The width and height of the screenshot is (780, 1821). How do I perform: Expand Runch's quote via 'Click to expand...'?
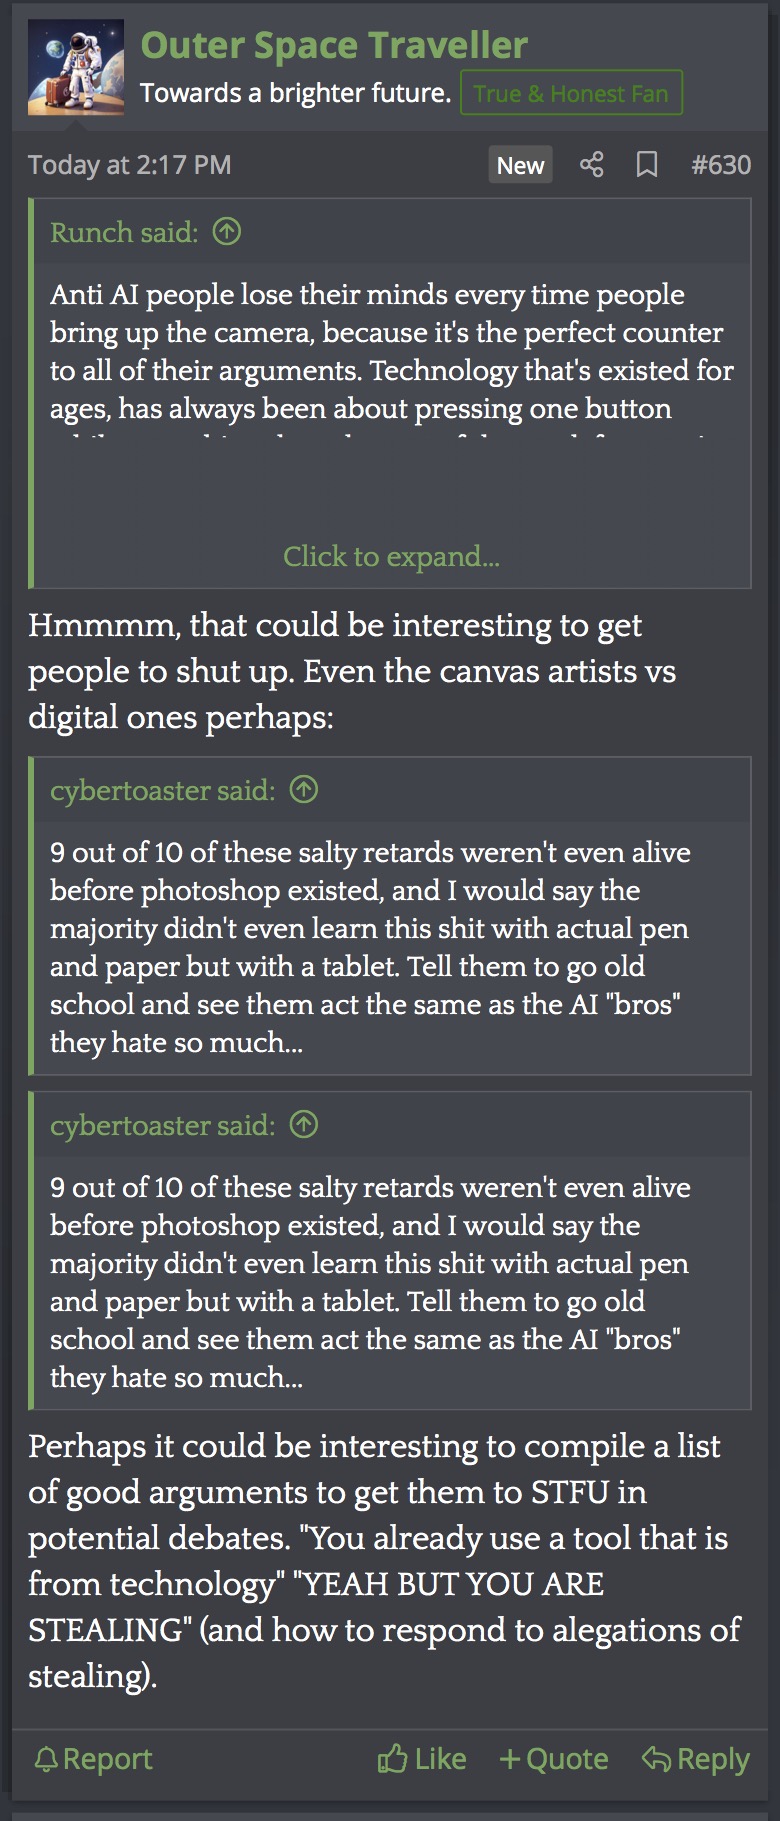pos(391,556)
